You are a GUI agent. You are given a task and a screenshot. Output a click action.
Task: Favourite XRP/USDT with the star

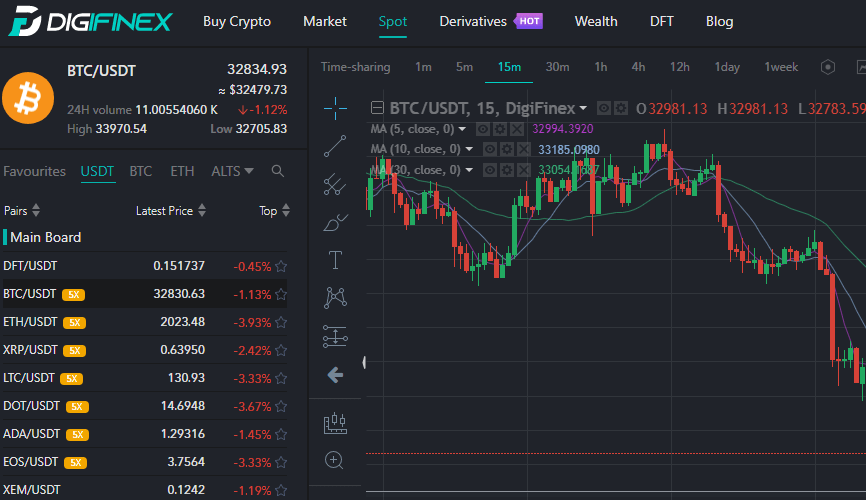(x=281, y=350)
